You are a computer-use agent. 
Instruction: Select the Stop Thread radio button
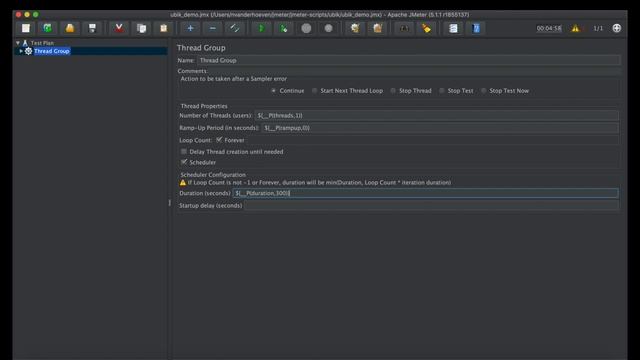pyautogui.click(x=393, y=91)
